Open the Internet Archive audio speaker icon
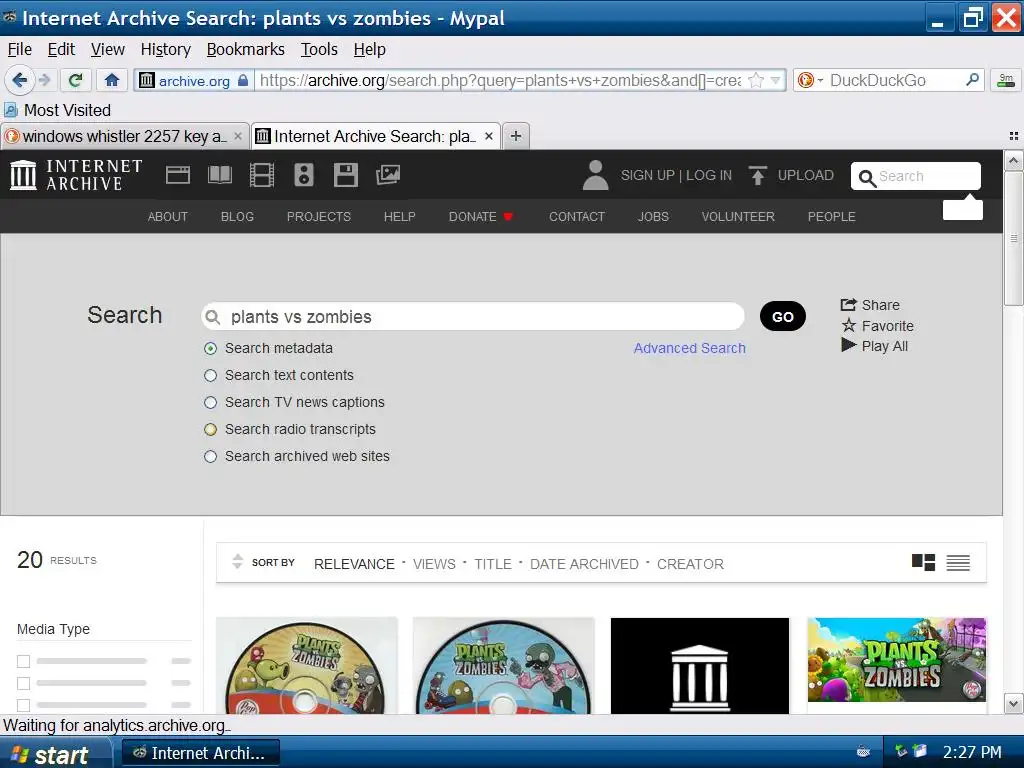The image size is (1024, 768). click(304, 175)
